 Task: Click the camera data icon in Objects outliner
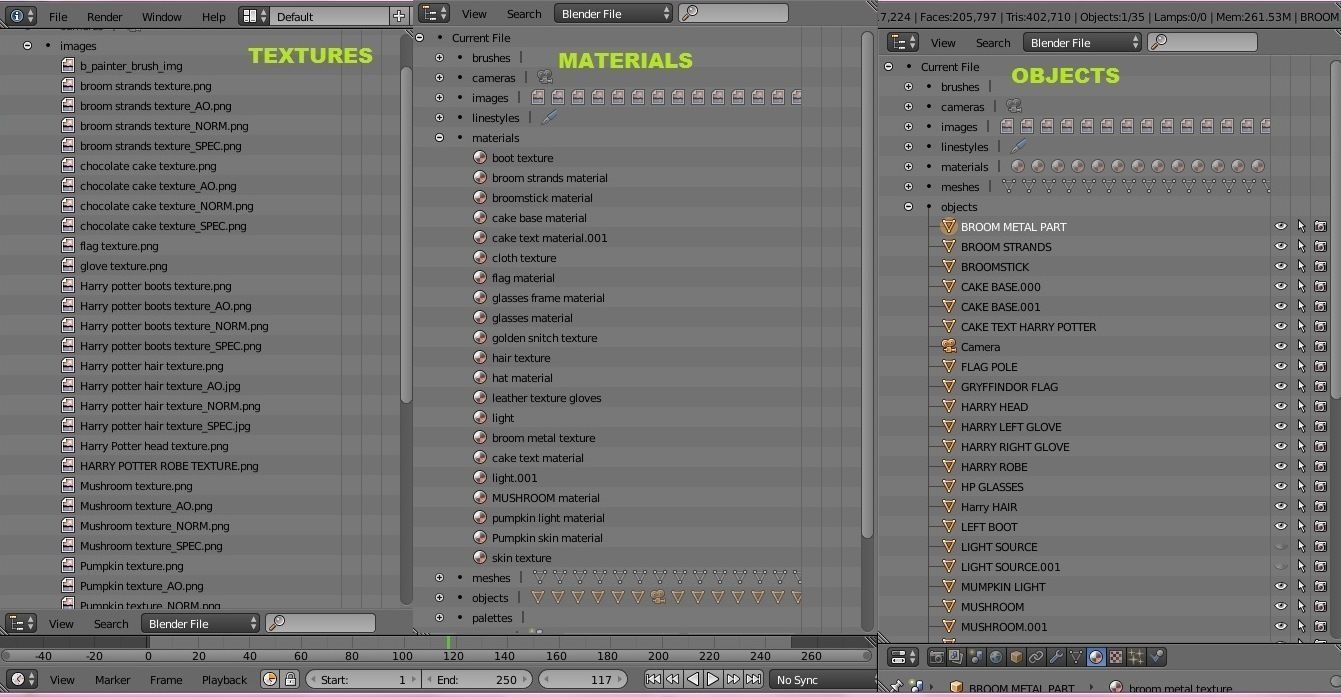pos(1014,107)
